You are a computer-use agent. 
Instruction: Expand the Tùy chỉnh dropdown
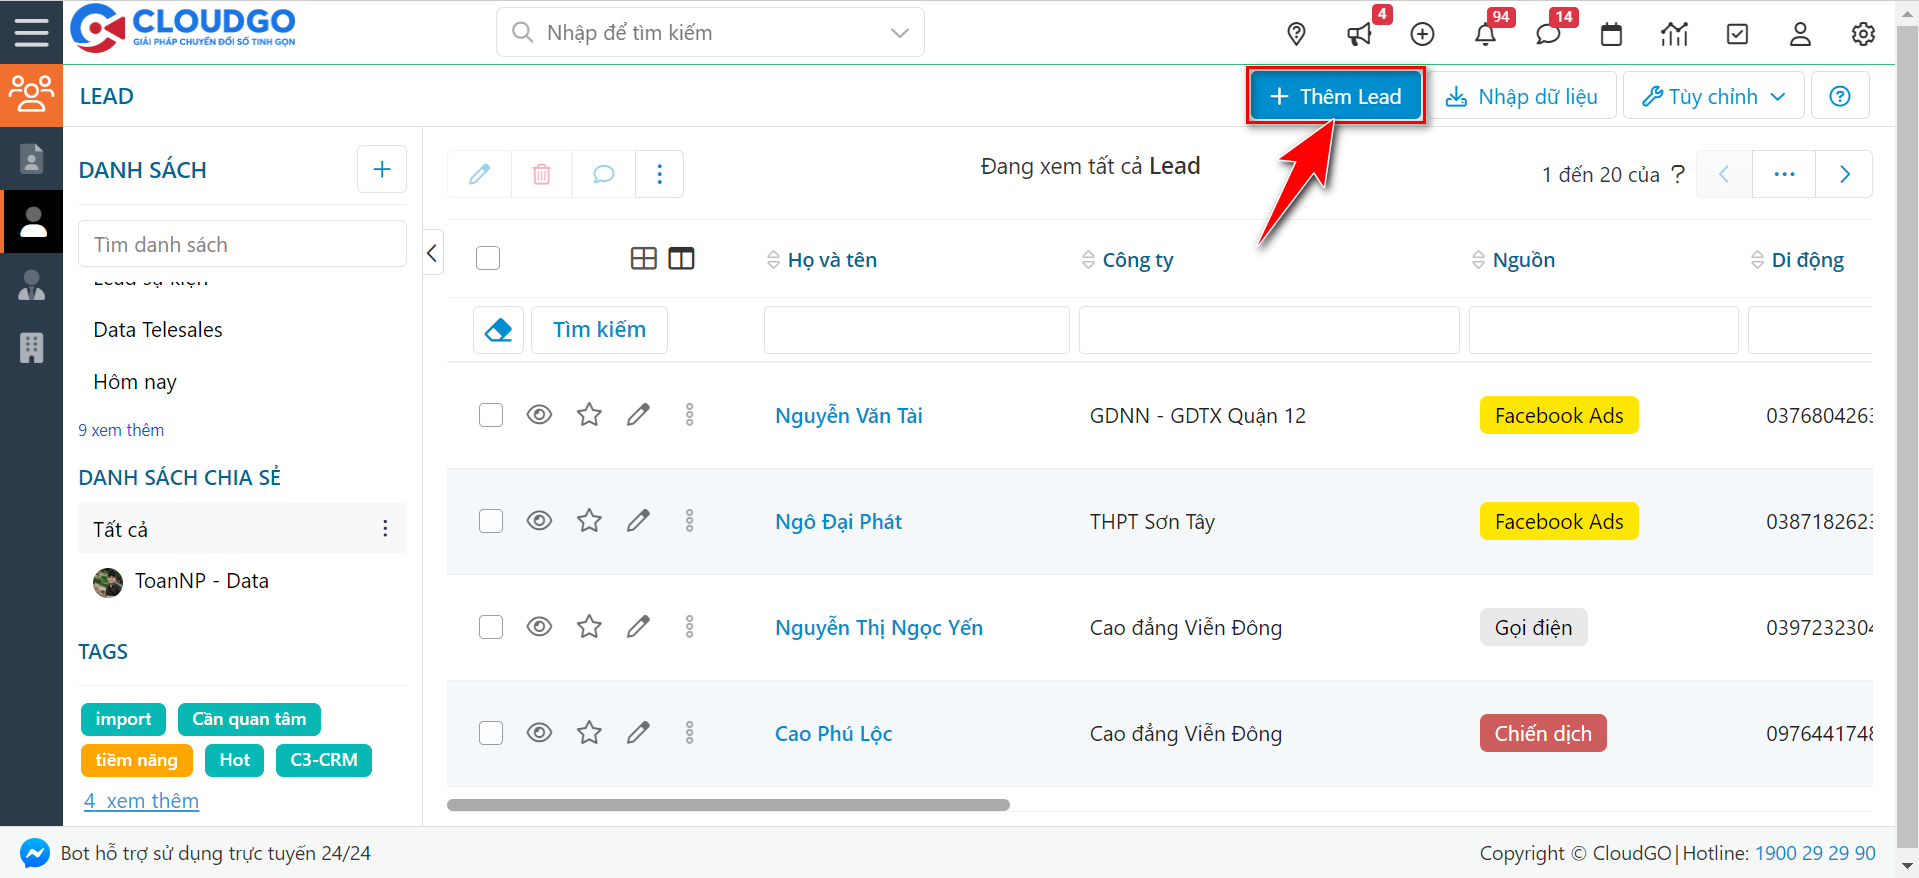(x=1713, y=96)
